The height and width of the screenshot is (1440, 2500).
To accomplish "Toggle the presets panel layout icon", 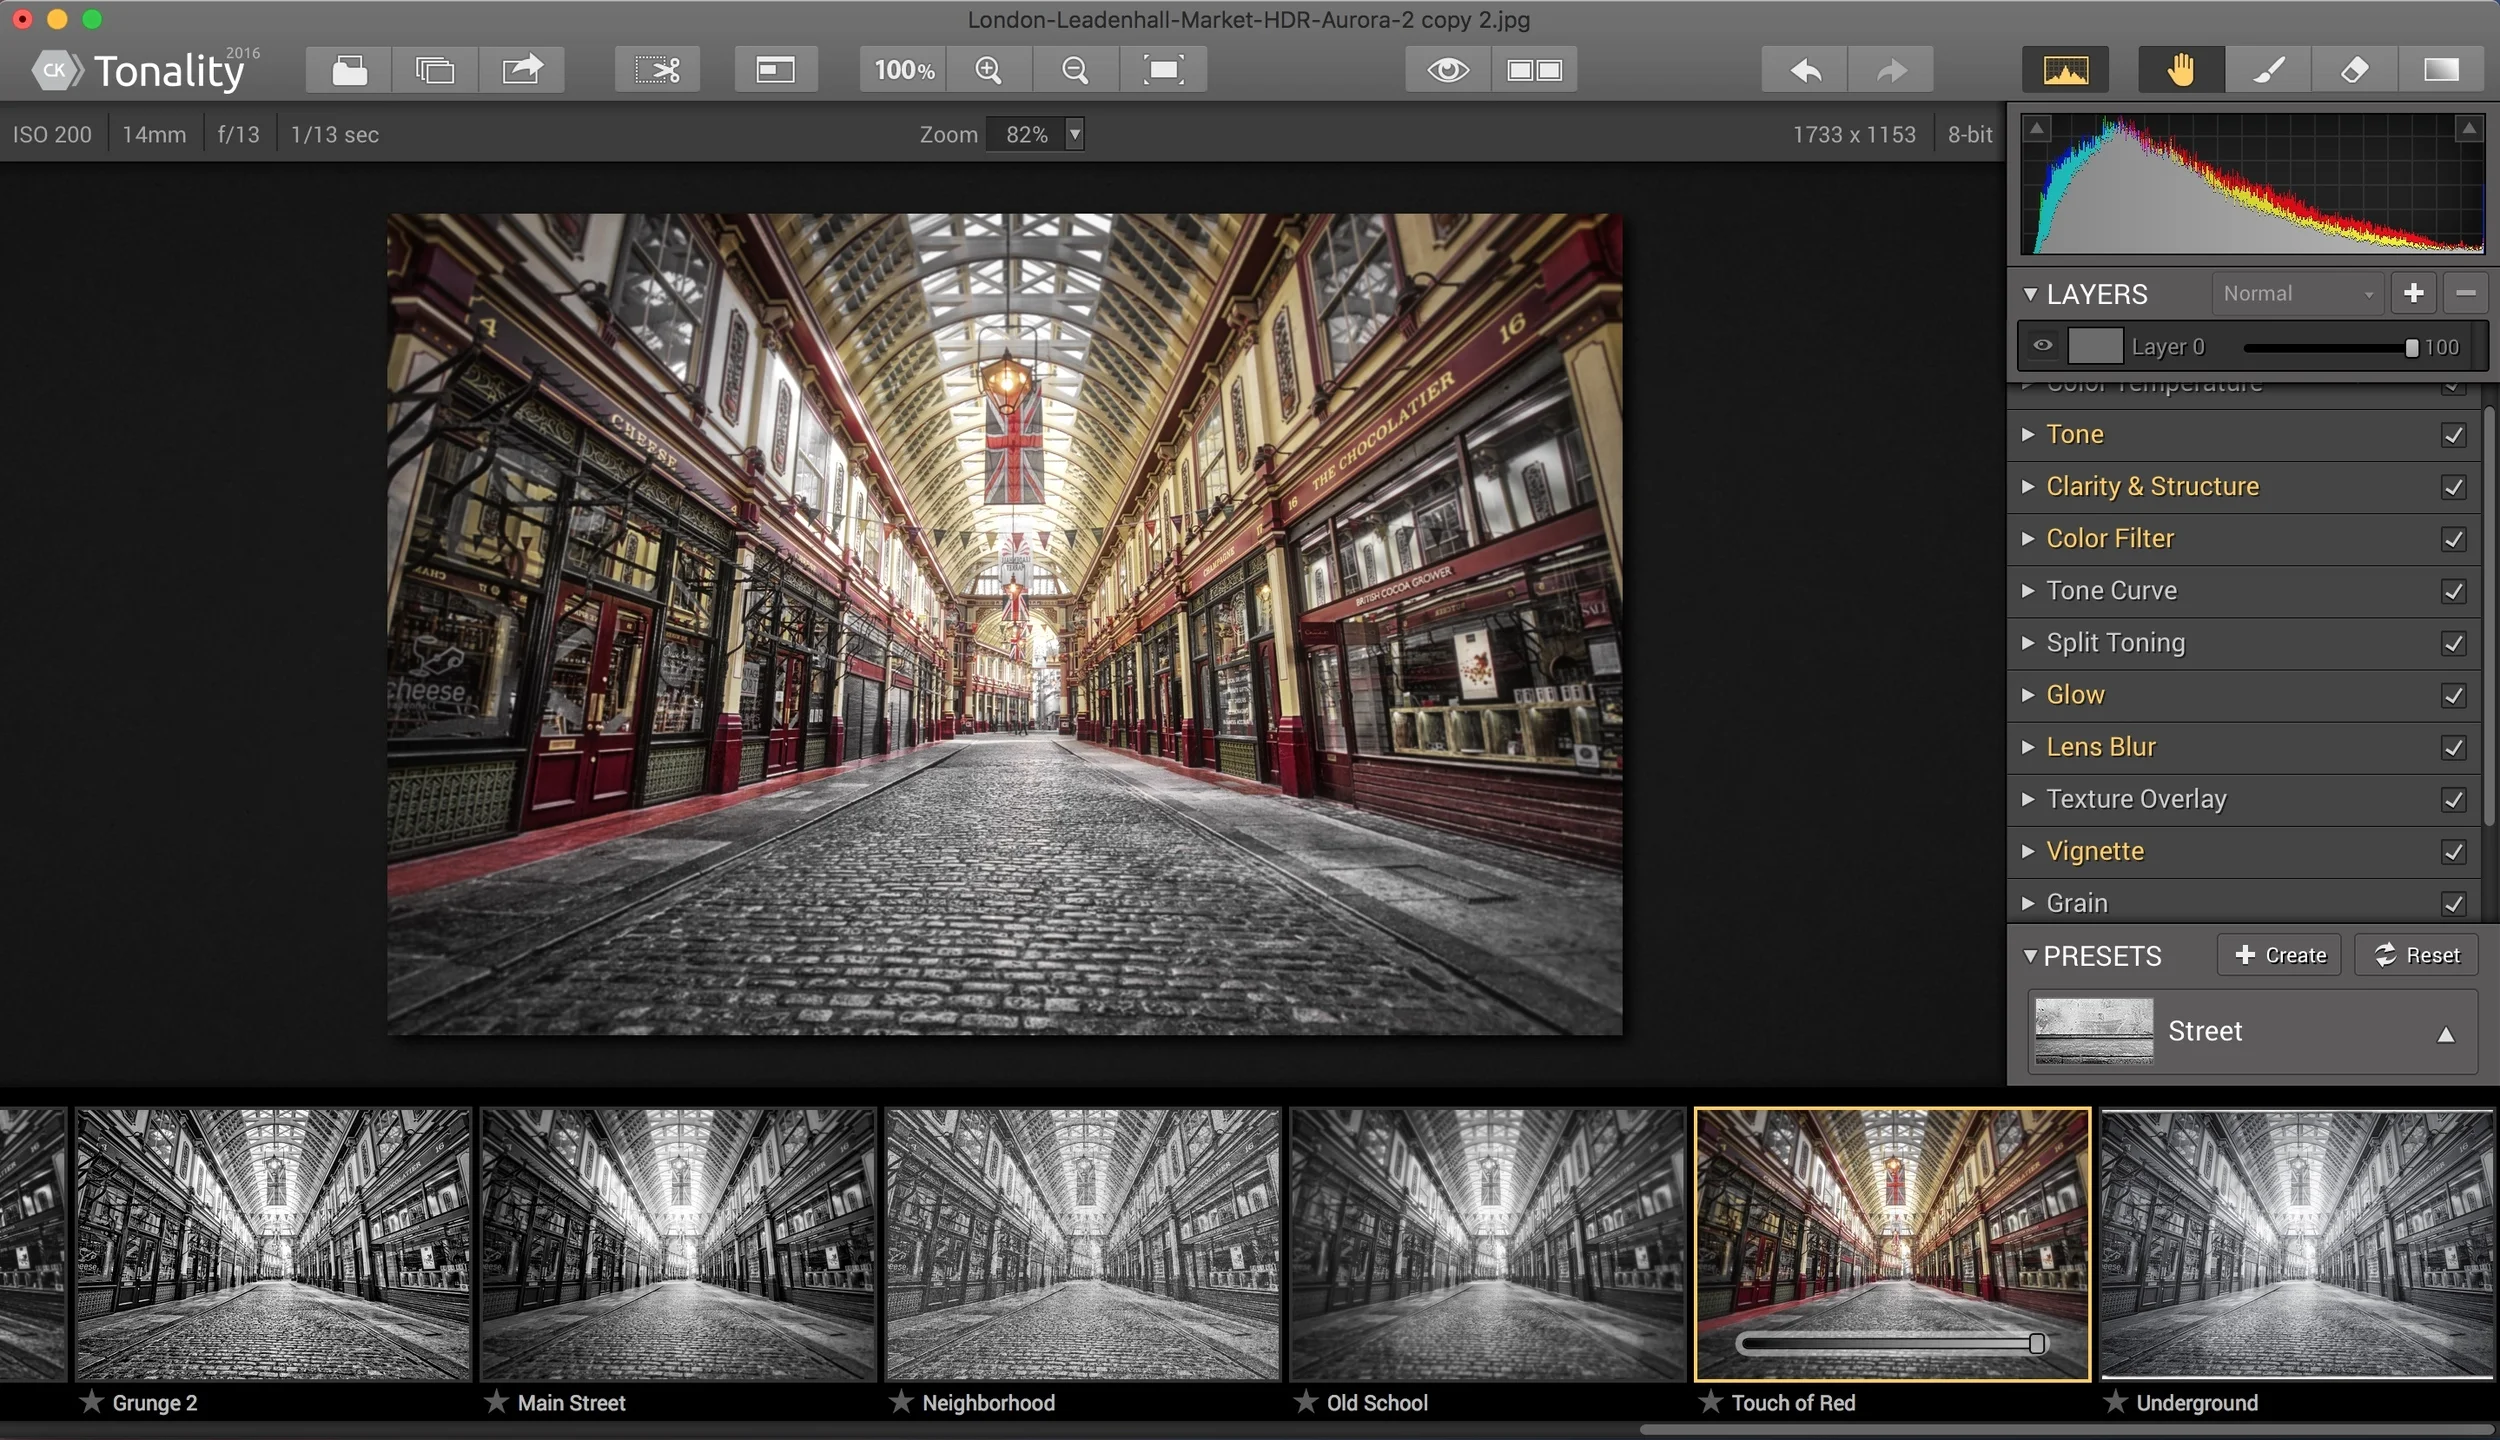I will (x=776, y=70).
